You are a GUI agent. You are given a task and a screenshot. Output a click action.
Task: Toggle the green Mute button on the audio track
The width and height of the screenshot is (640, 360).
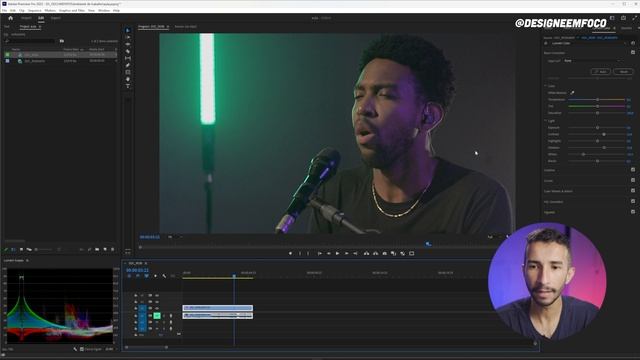click(157, 316)
